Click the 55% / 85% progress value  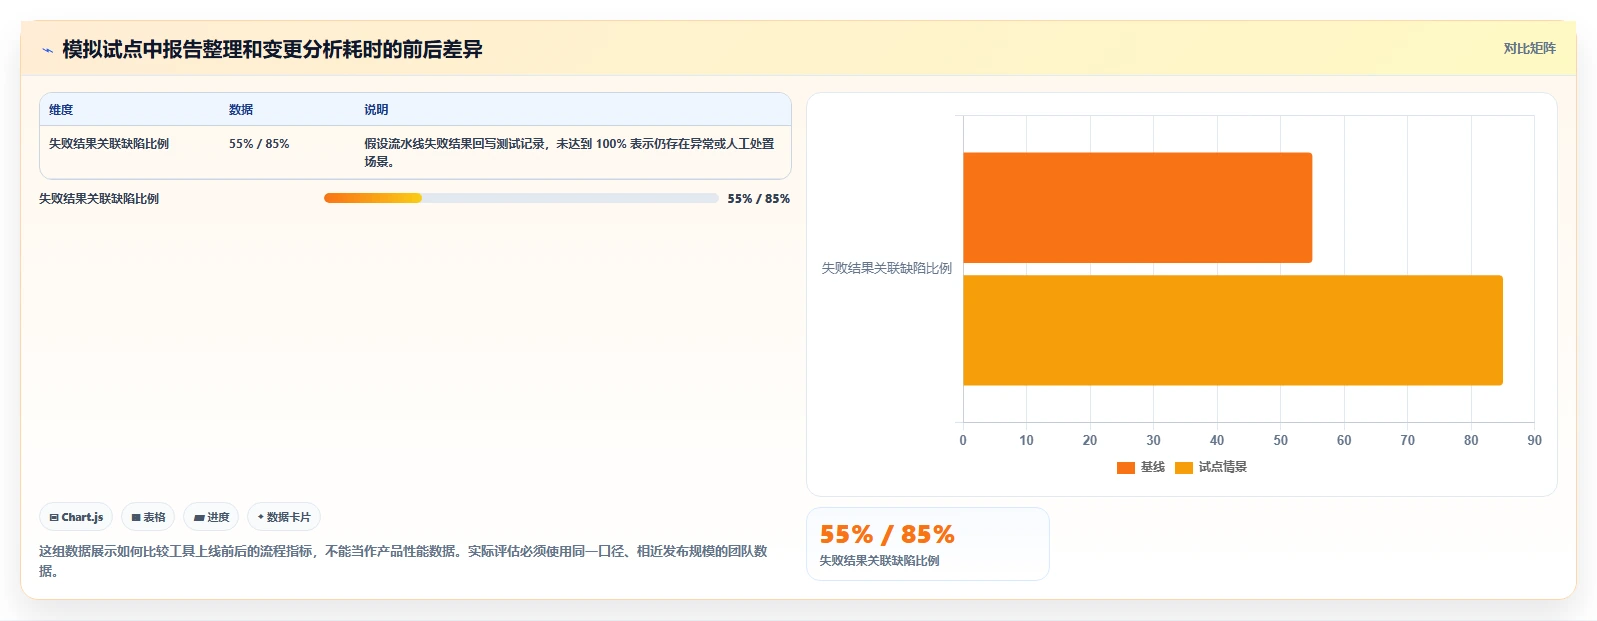[x=758, y=199]
